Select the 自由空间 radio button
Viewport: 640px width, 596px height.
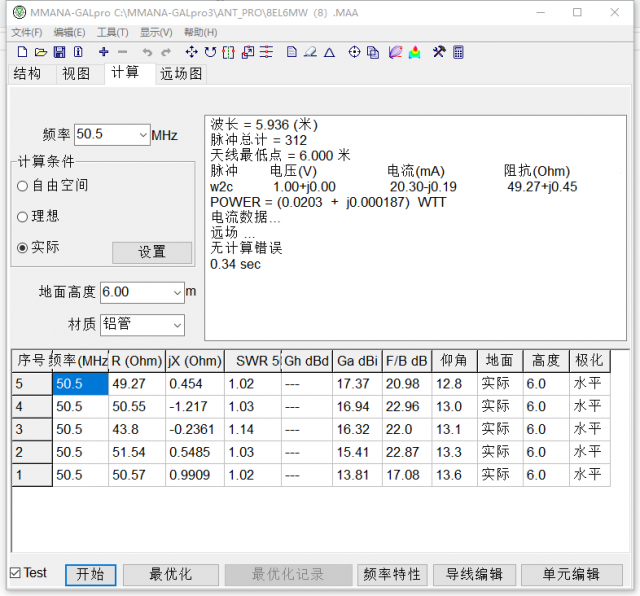(22, 186)
